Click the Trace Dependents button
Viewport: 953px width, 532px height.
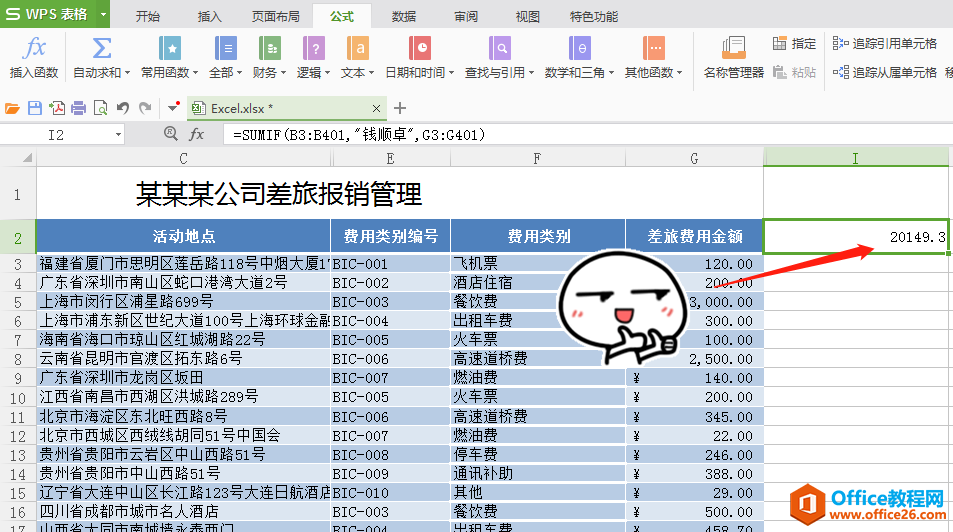(x=885, y=72)
